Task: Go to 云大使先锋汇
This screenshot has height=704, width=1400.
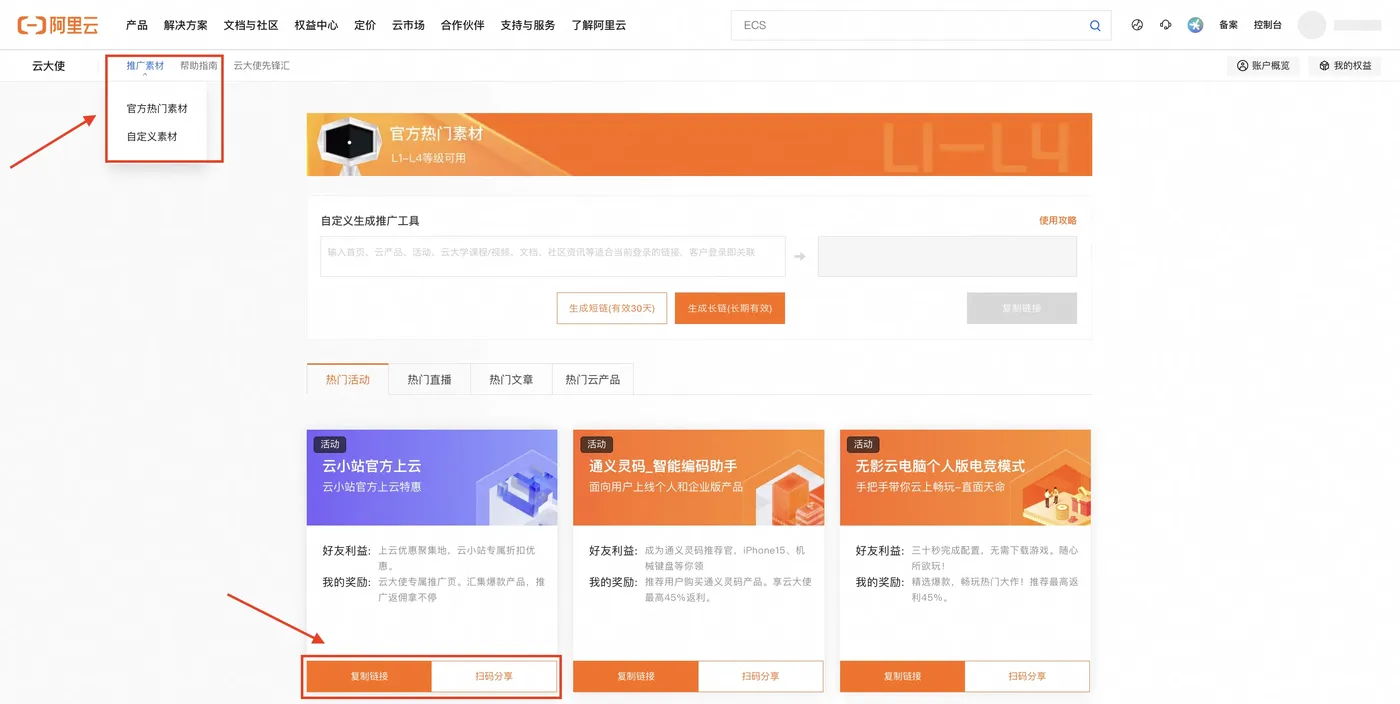Action: coord(262,66)
